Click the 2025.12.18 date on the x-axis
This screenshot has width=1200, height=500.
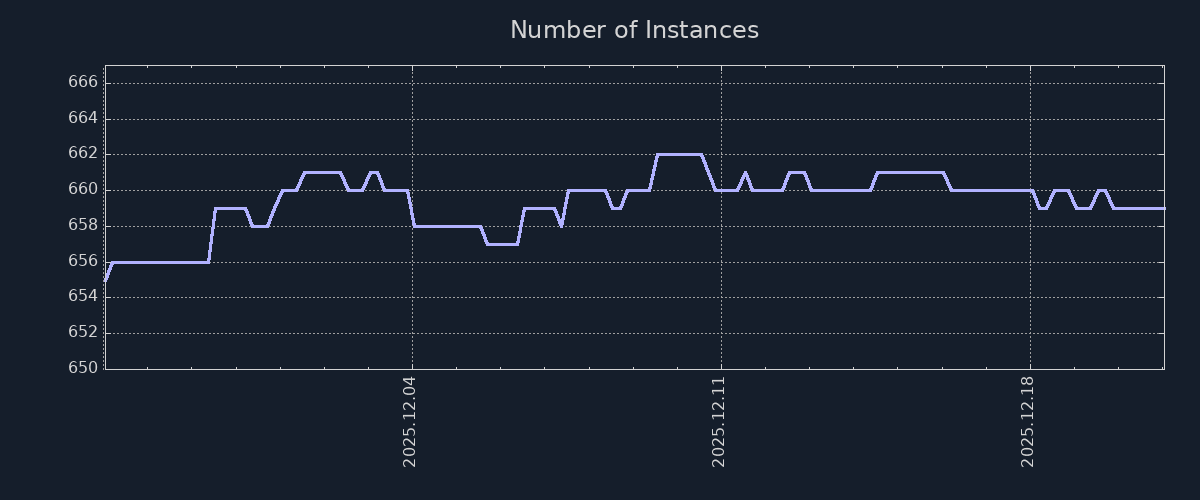[x=1028, y=422]
